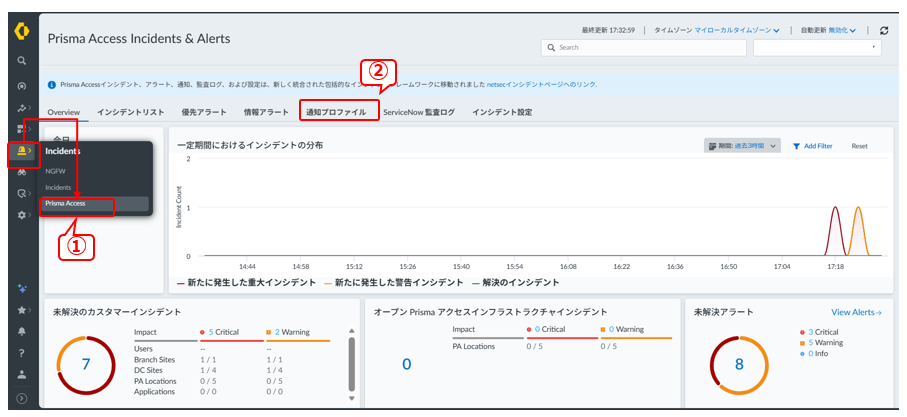Open the settings gear in the sidebar
The height and width of the screenshot is (417, 907).
[21, 215]
